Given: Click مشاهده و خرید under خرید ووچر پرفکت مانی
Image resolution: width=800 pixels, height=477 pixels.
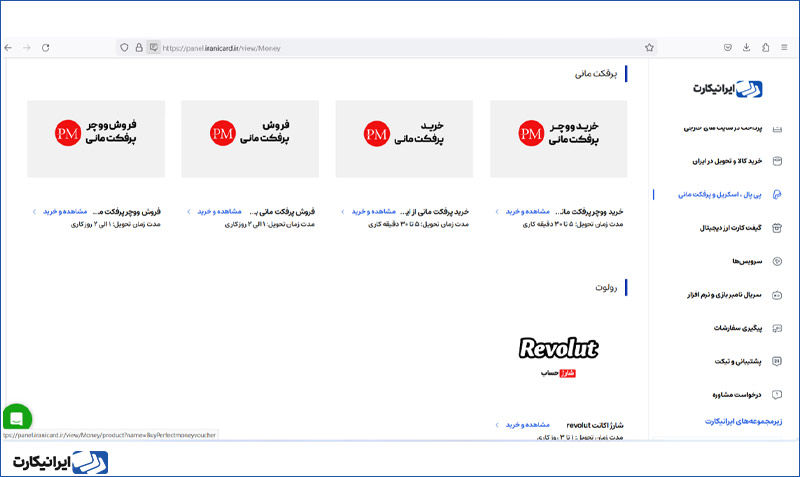Looking at the screenshot, I should click(x=528, y=211).
